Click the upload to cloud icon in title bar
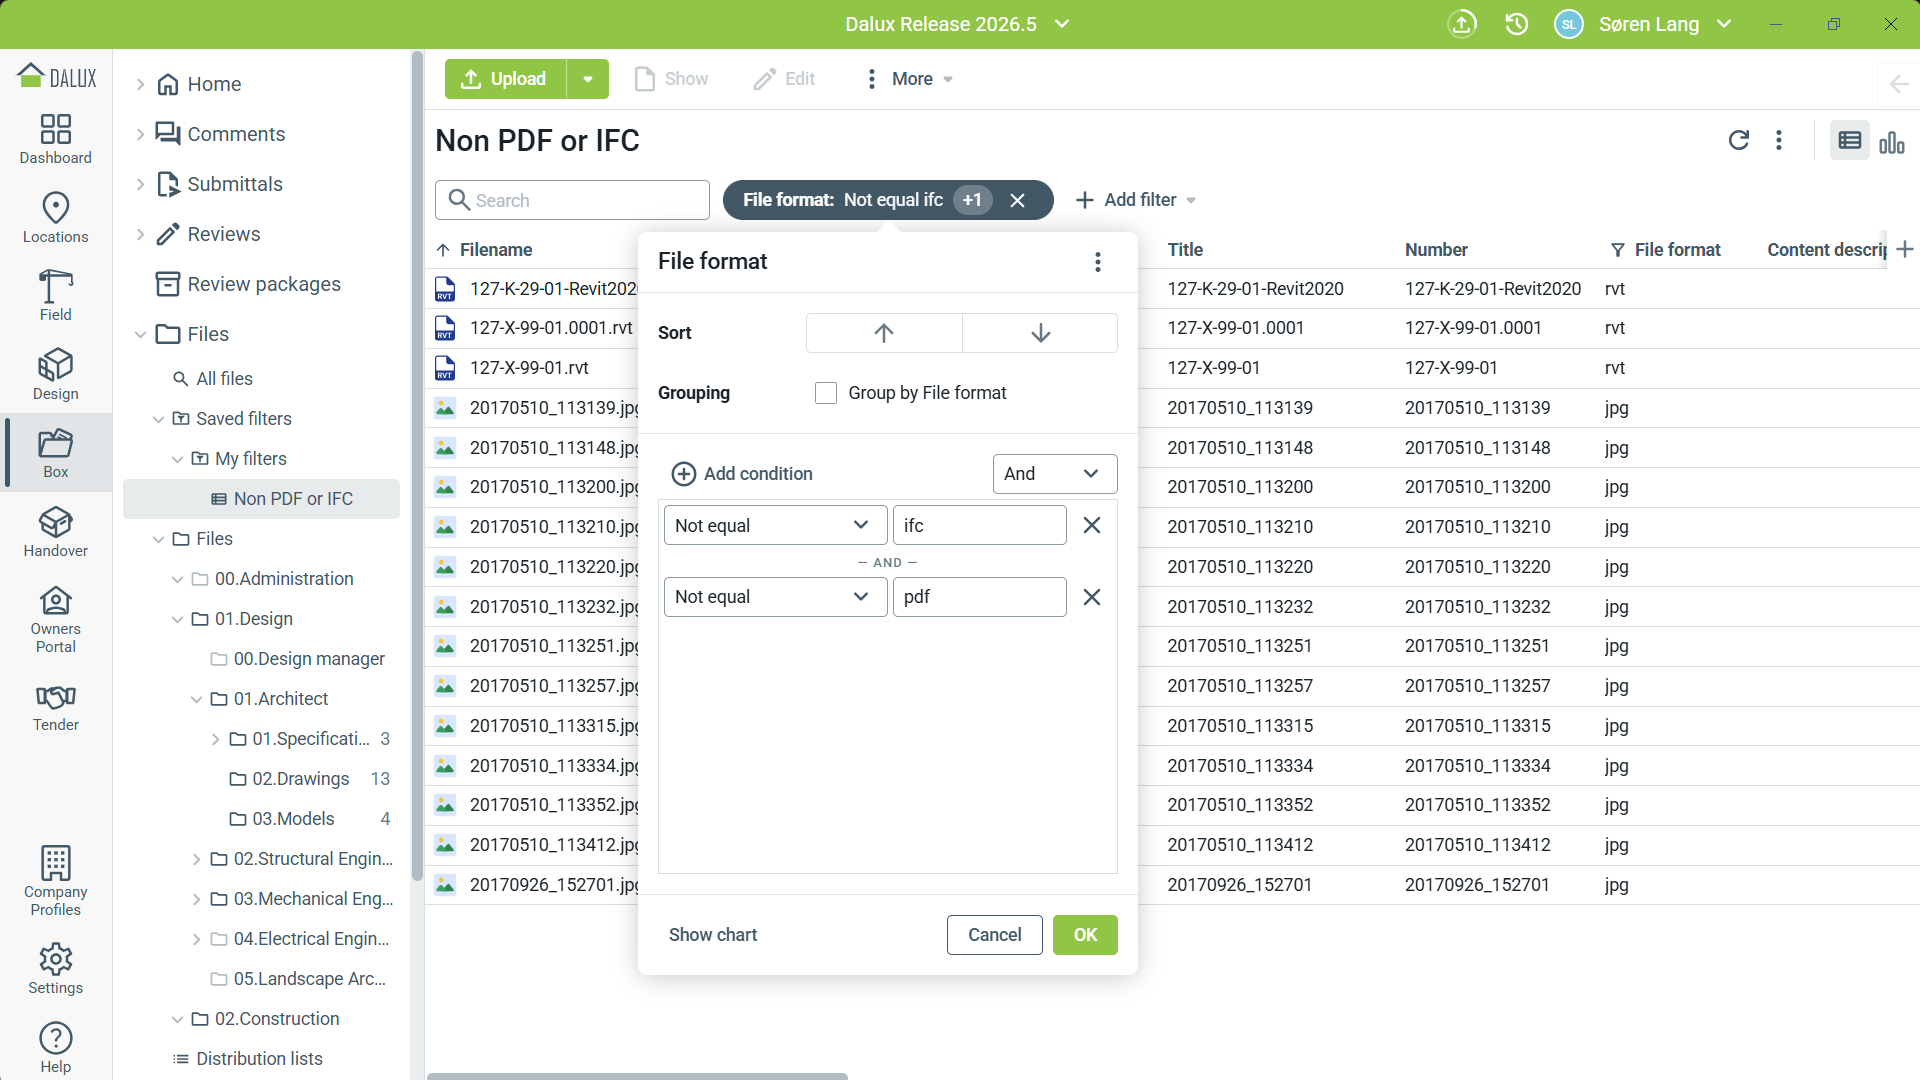Image resolution: width=1920 pixels, height=1080 pixels. [1462, 24]
